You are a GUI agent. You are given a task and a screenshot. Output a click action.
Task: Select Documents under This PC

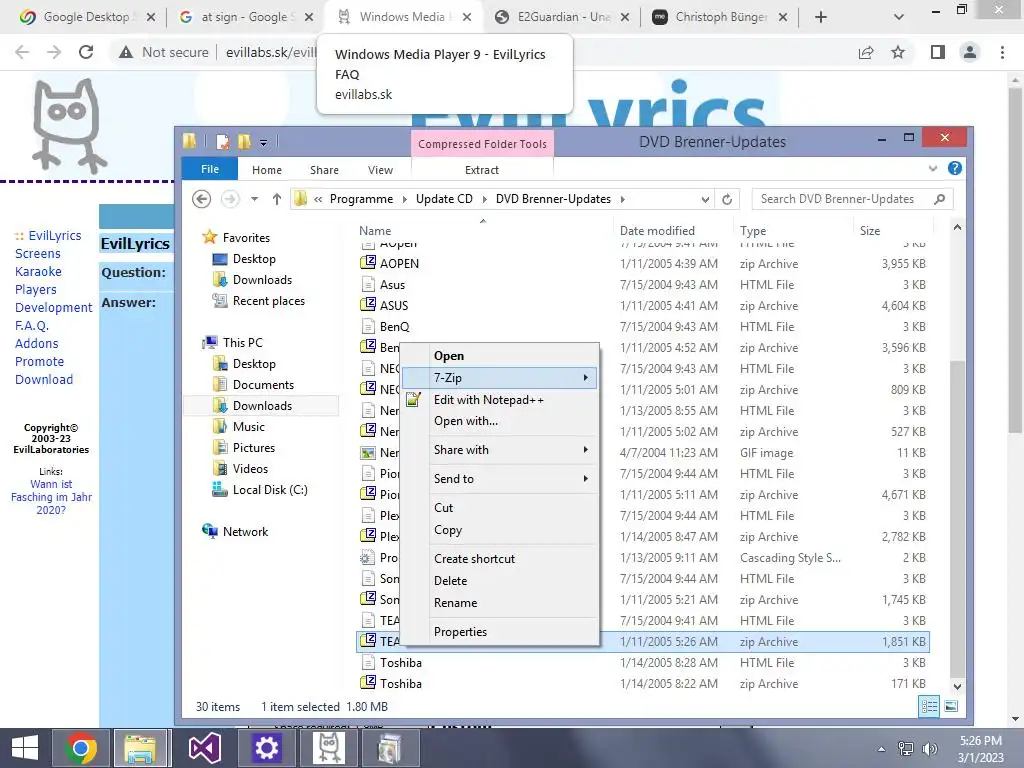[x=263, y=385]
